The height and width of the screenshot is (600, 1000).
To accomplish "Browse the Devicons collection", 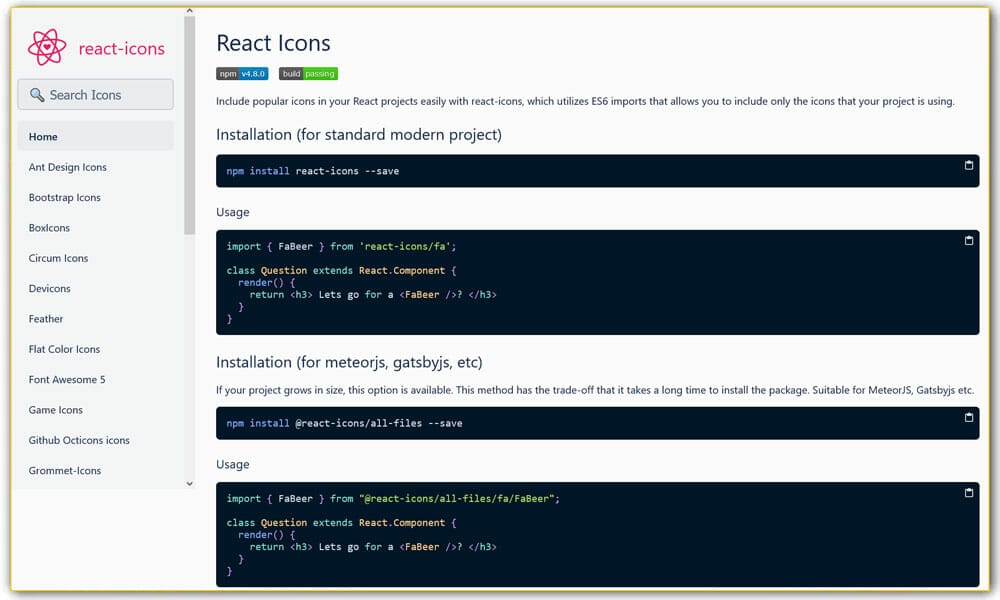I will [x=49, y=288].
